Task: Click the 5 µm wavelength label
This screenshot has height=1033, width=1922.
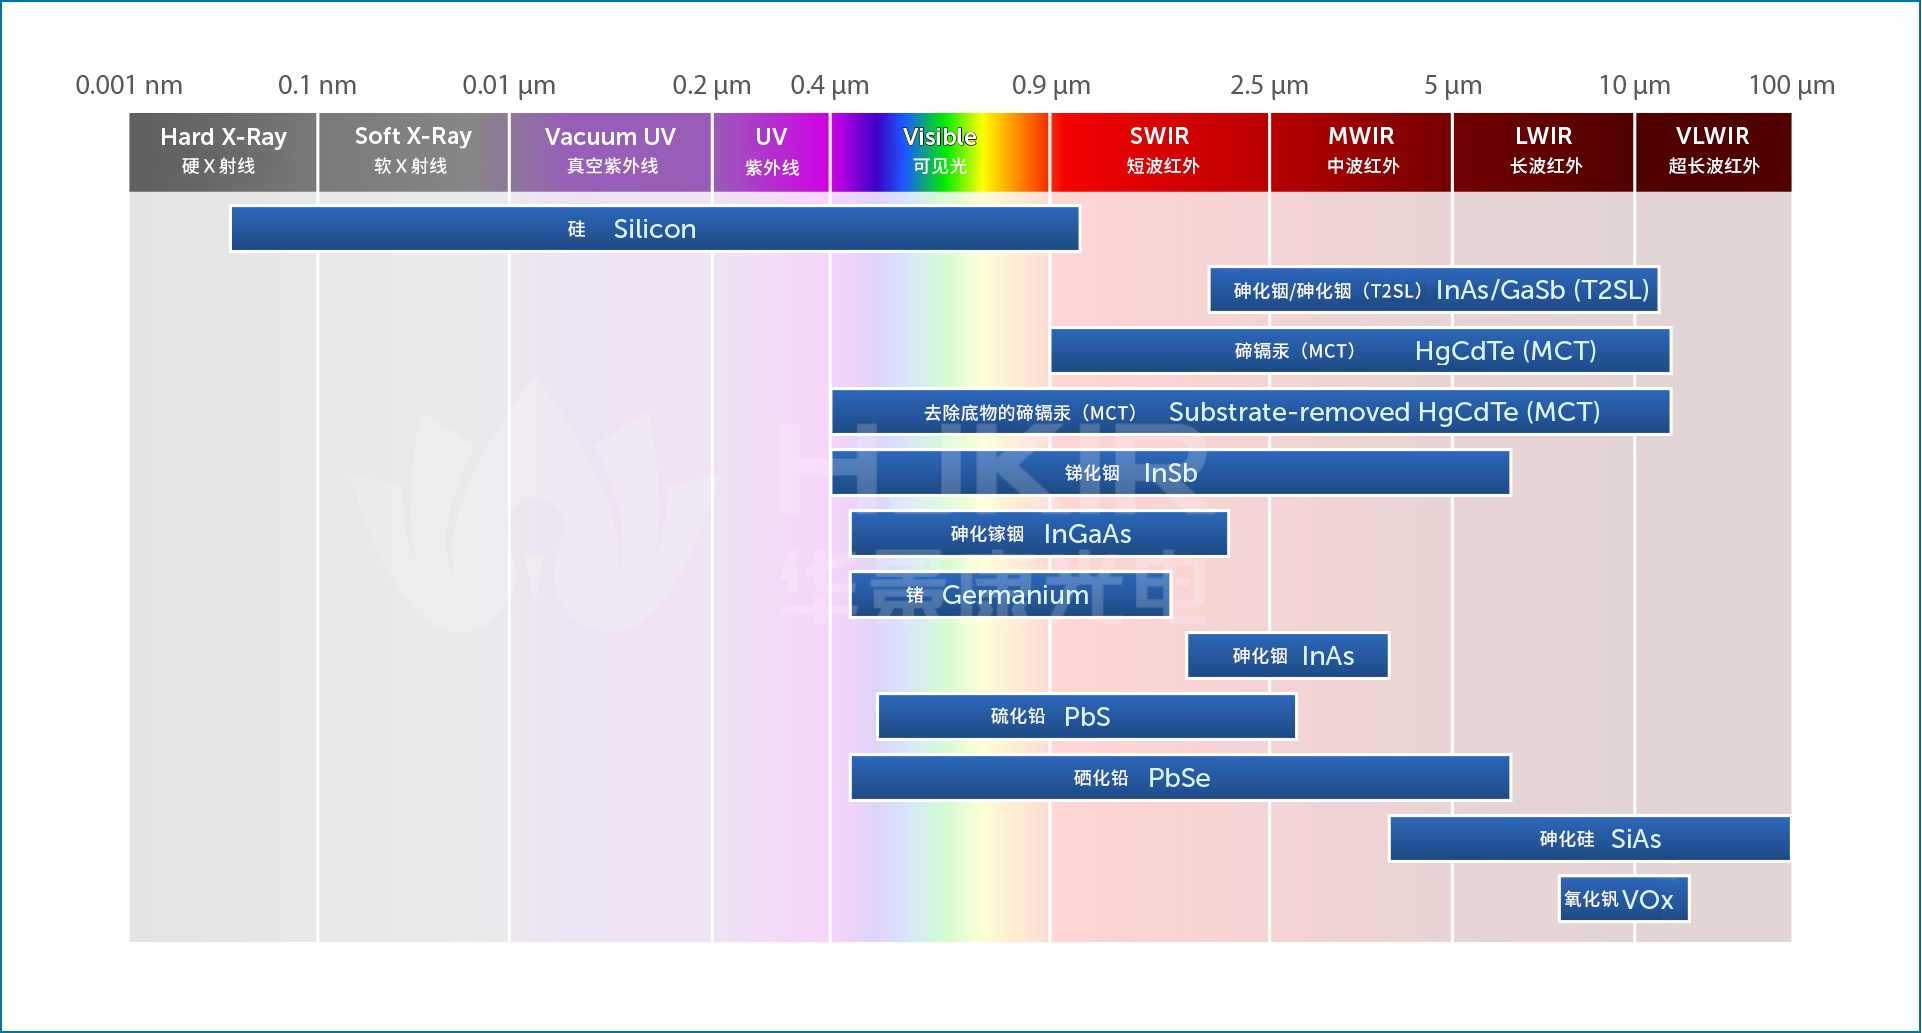Action: pyautogui.click(x=1453, y=85)
